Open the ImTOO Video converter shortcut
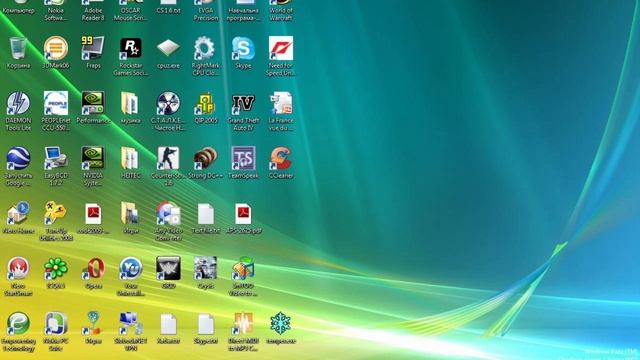The image size is (640, 360). pyautogui.click(x=243, y=269)
